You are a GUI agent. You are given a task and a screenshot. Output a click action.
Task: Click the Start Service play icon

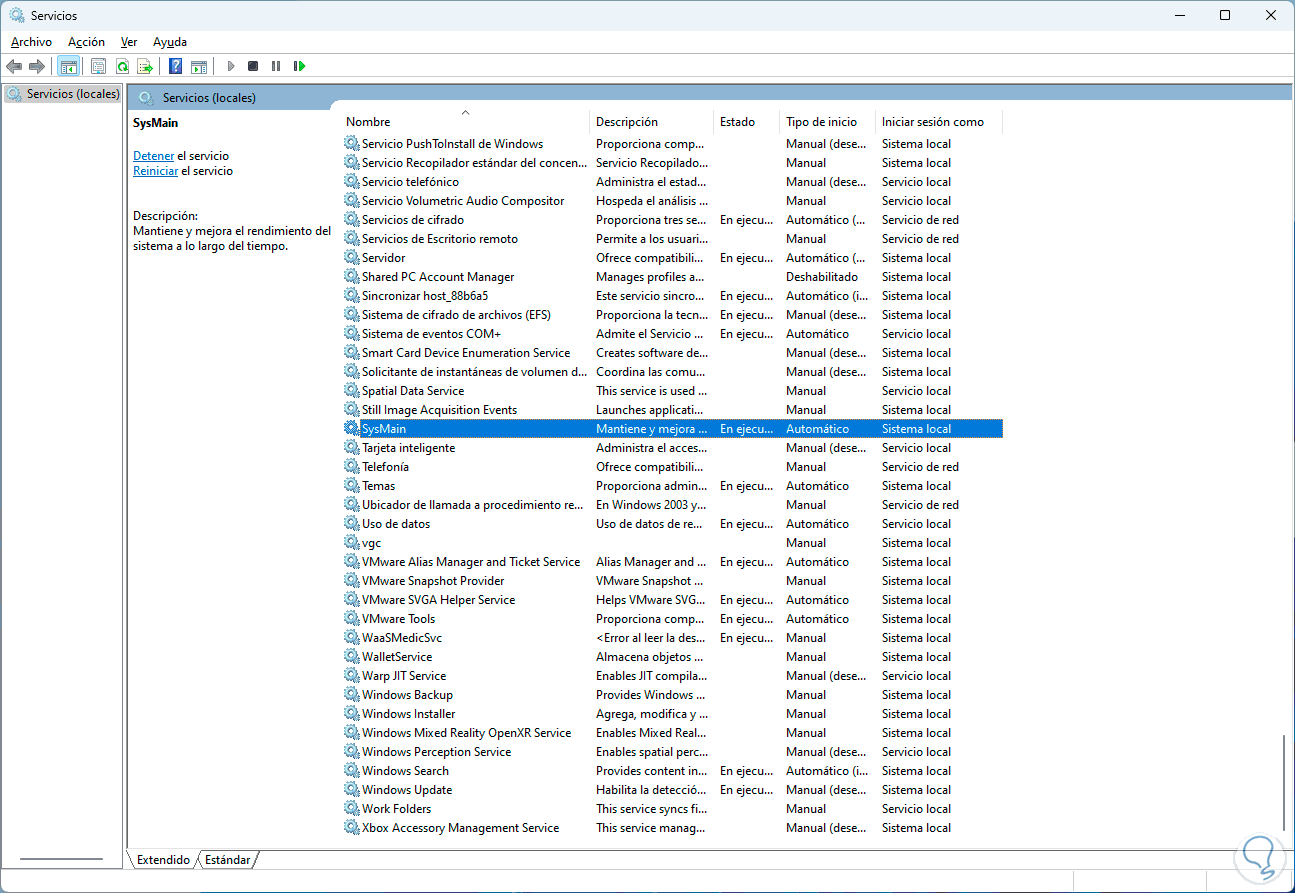(x=230, y=66)
